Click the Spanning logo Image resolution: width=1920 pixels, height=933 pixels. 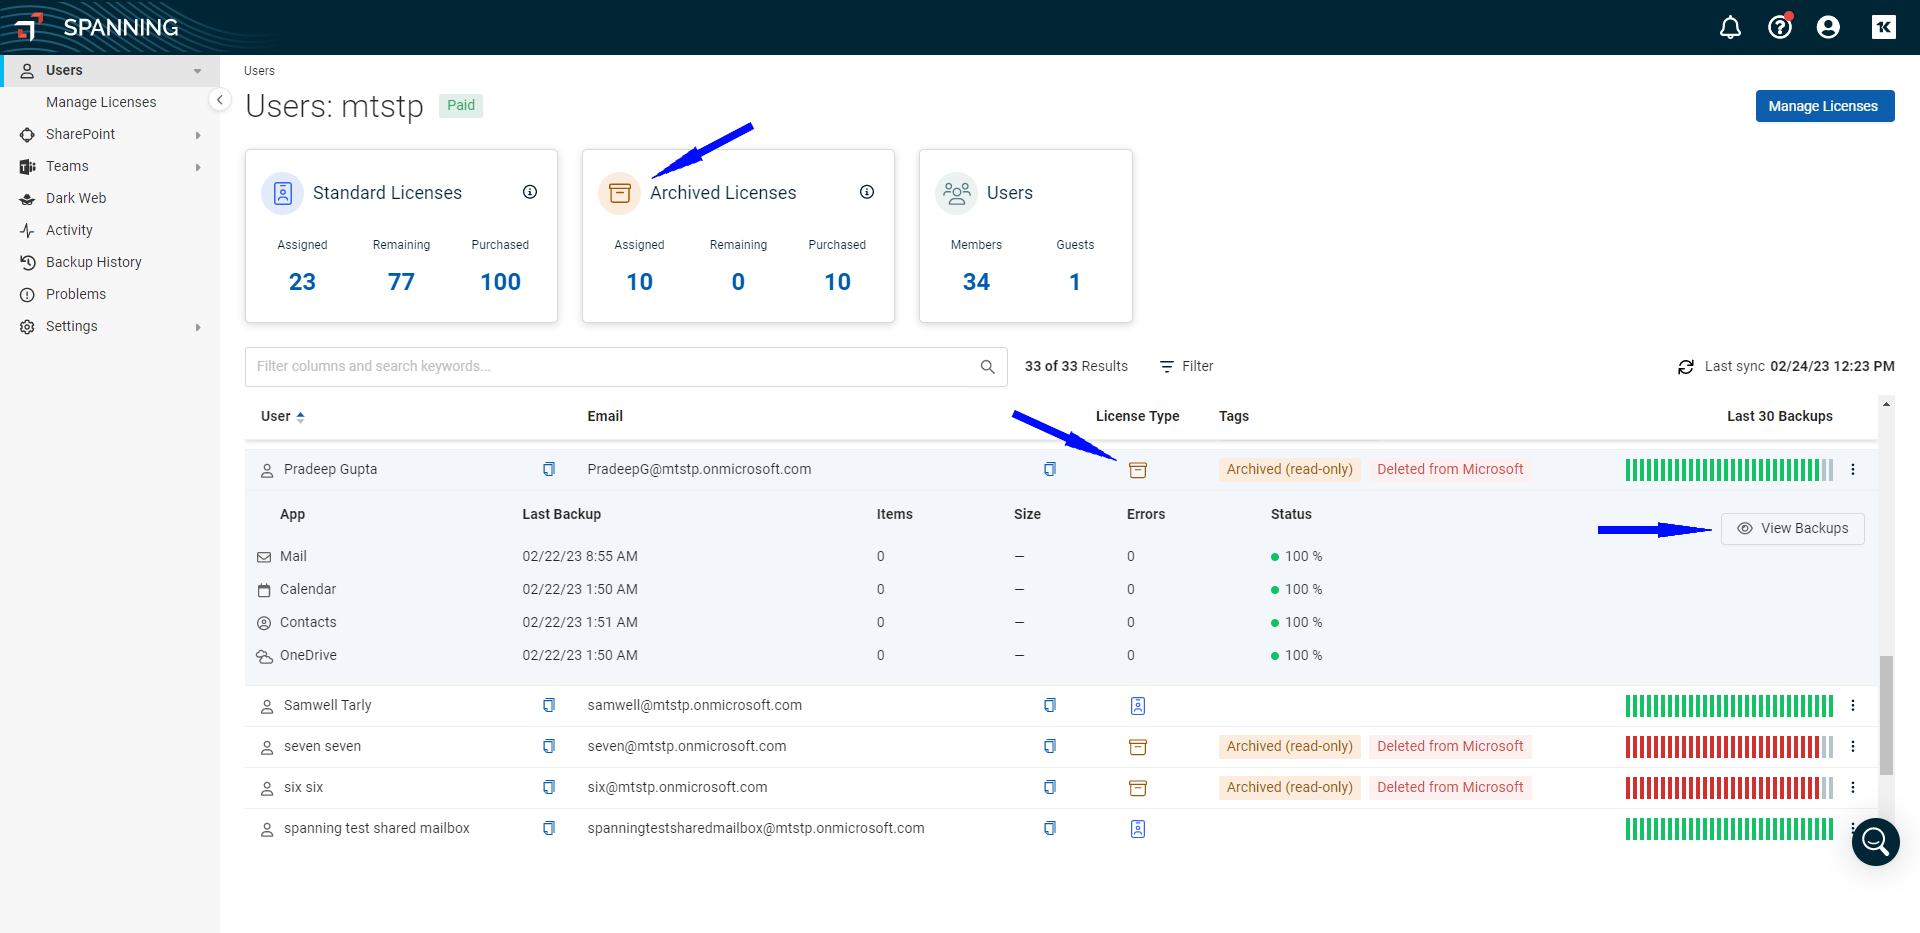tap(97, 27)
